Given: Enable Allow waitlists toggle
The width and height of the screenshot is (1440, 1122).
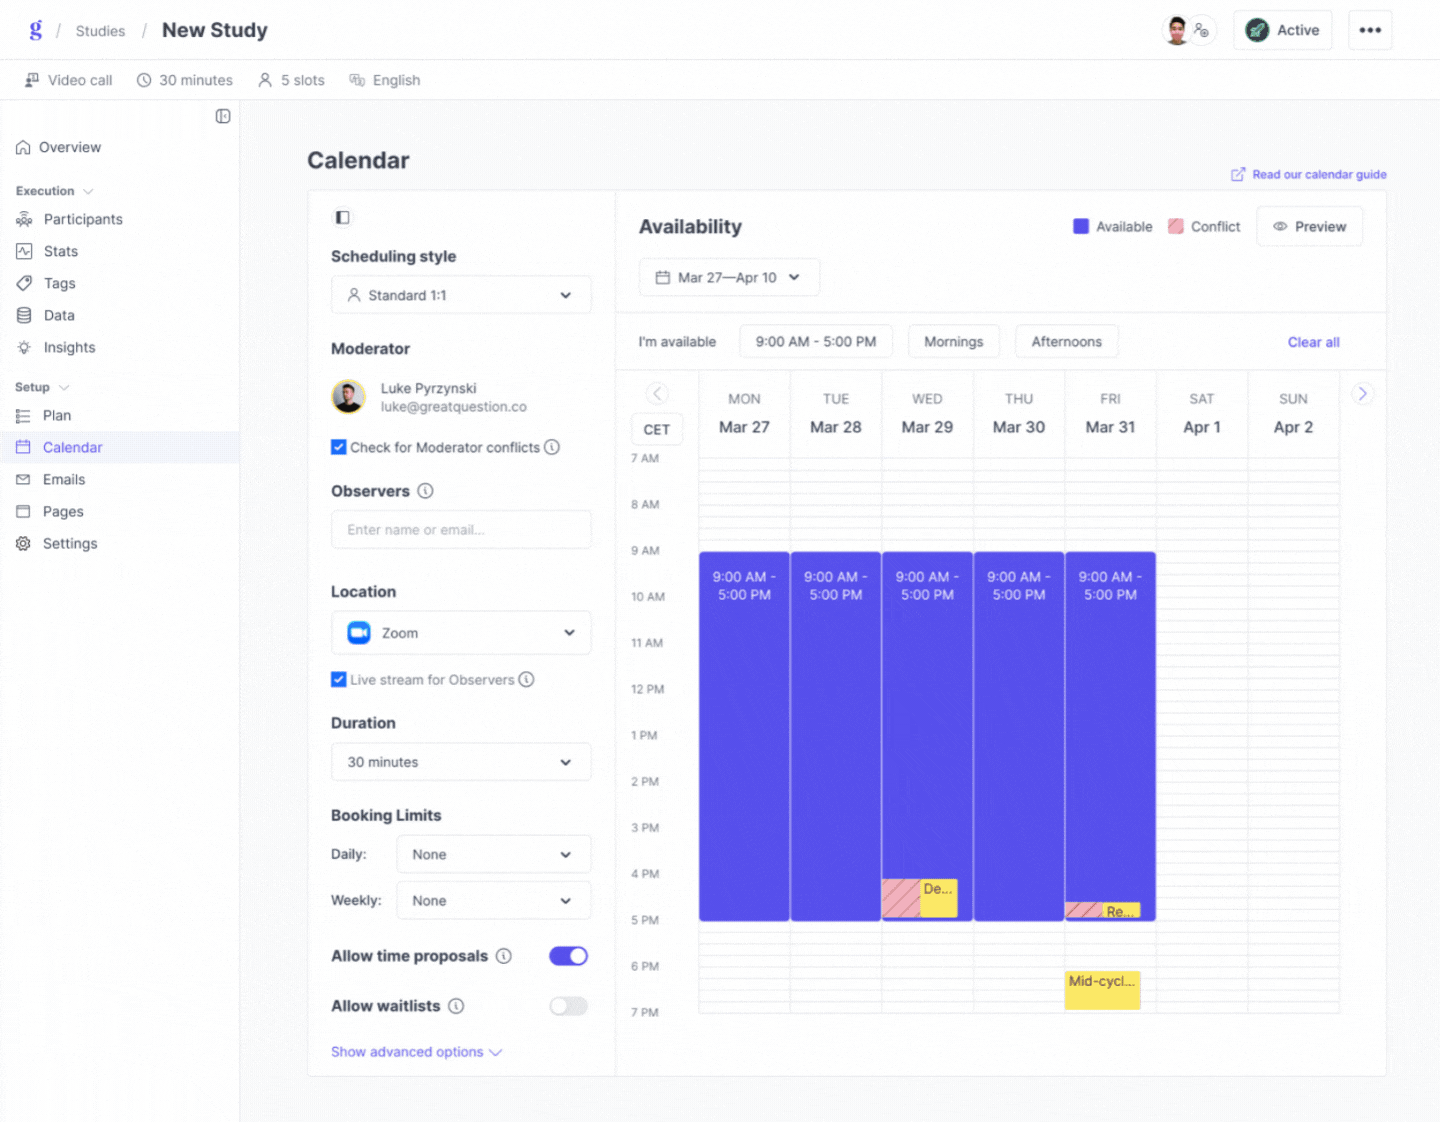Looking at the screenshot, I should click(x=568, y=1006).
